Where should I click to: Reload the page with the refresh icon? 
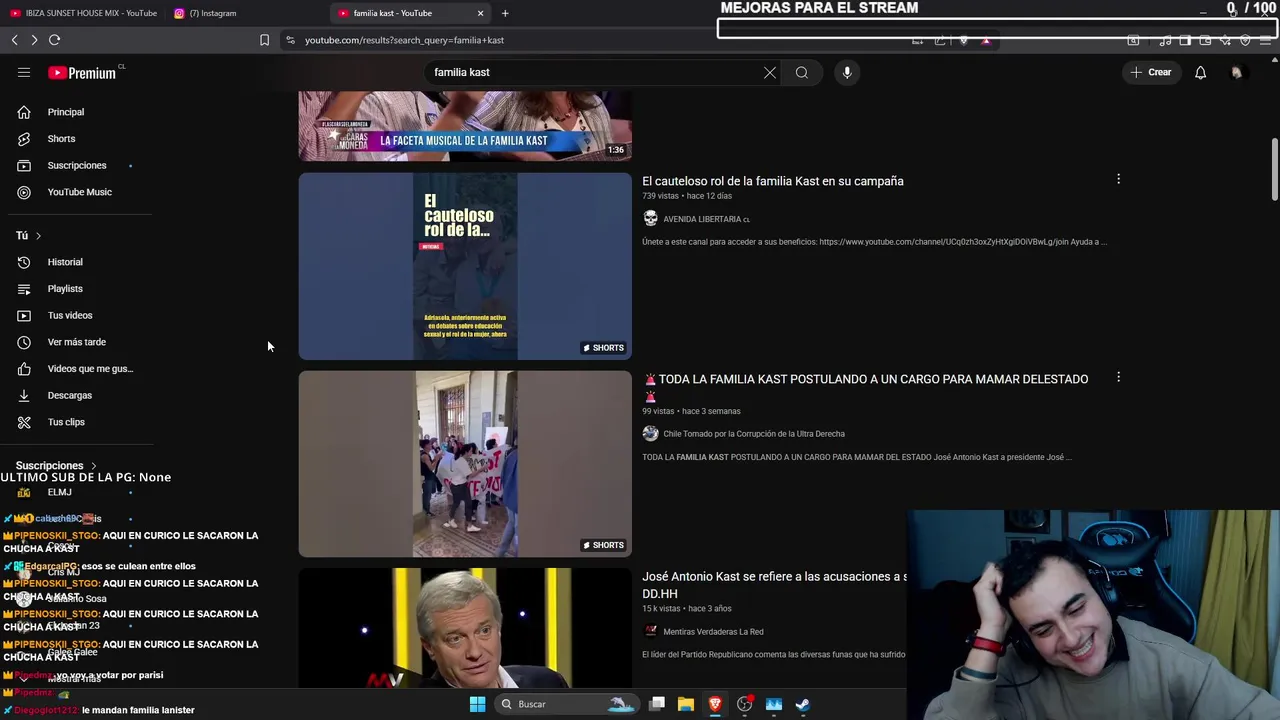(54, 40)
